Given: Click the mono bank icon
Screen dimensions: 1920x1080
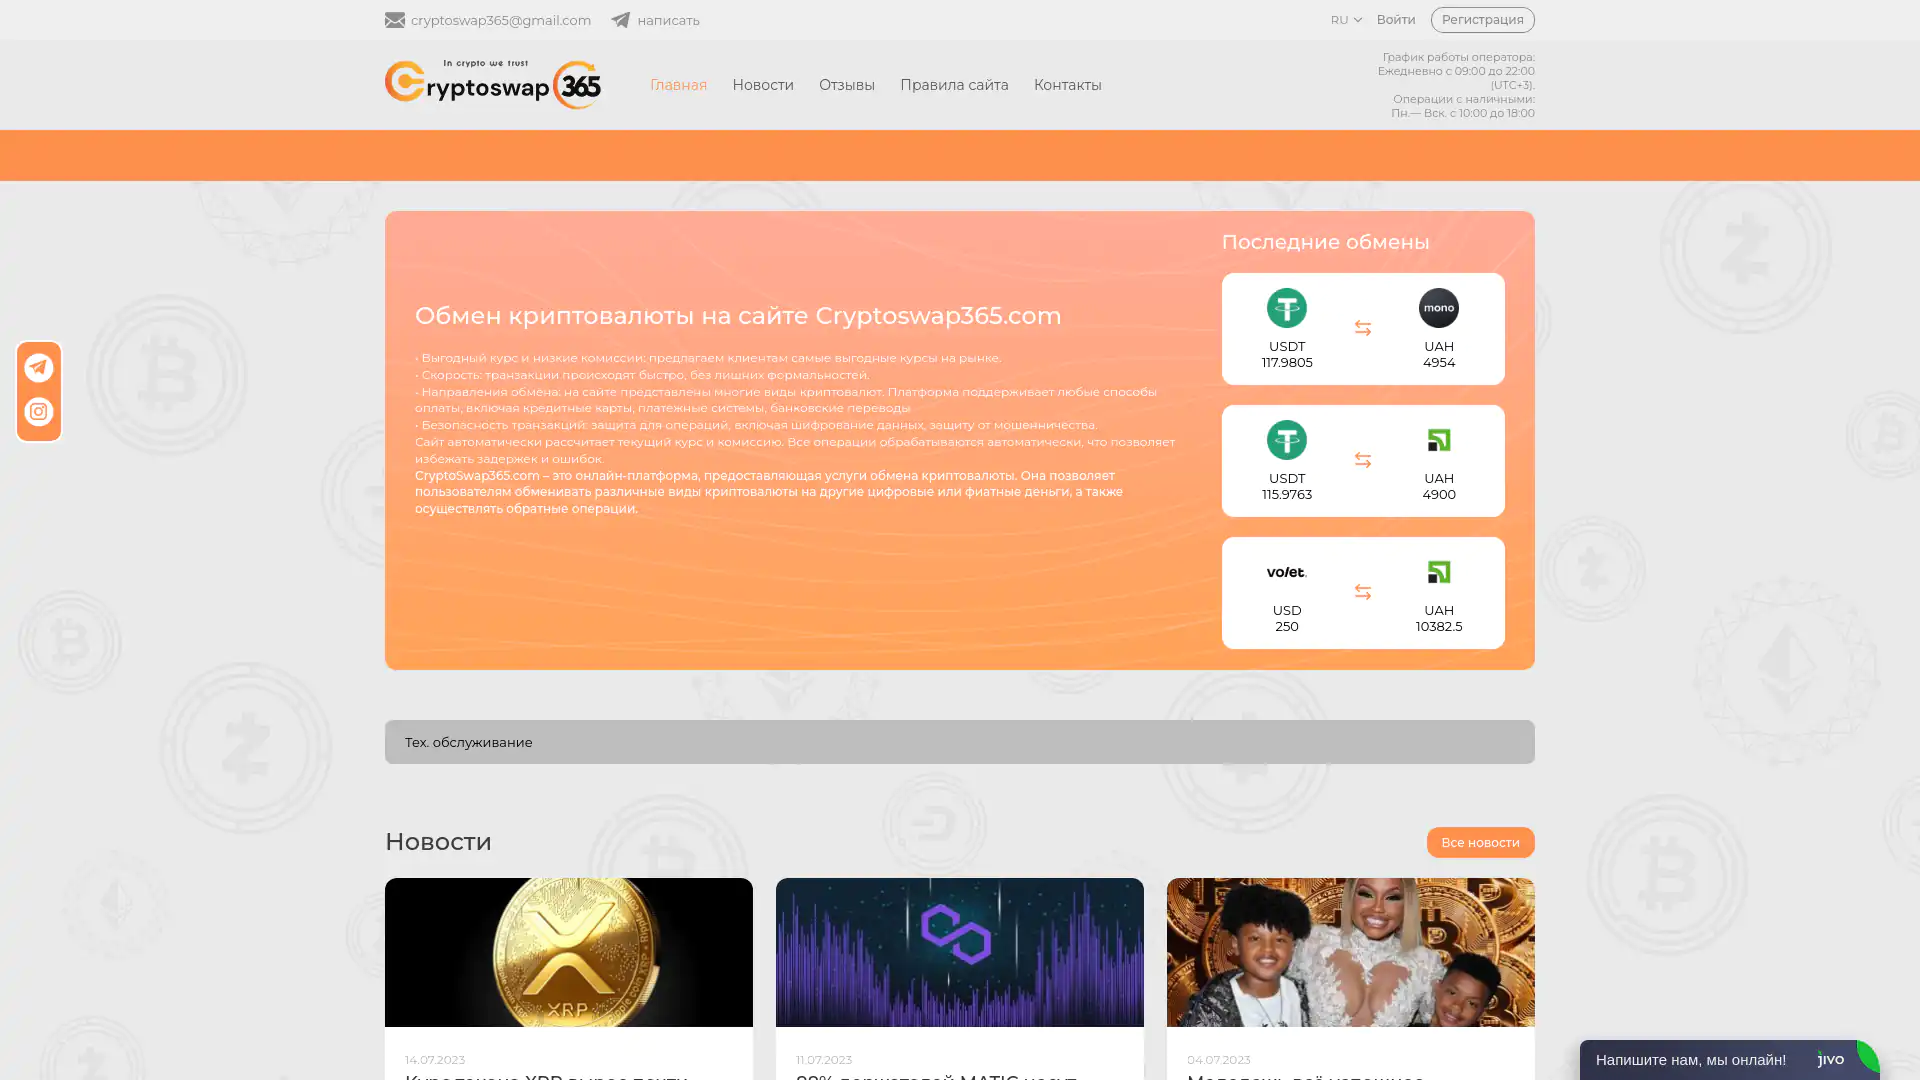Looking at the screenshot, I should click(x=1438, y=308).
